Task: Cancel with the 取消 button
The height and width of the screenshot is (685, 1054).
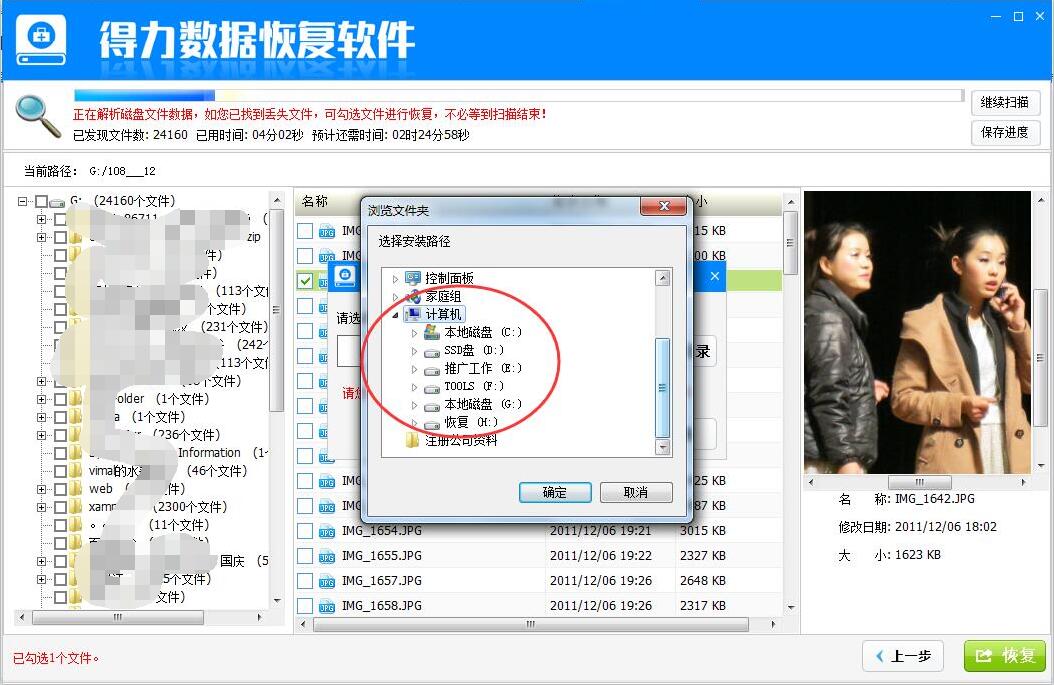Action: tap(636, 493)
